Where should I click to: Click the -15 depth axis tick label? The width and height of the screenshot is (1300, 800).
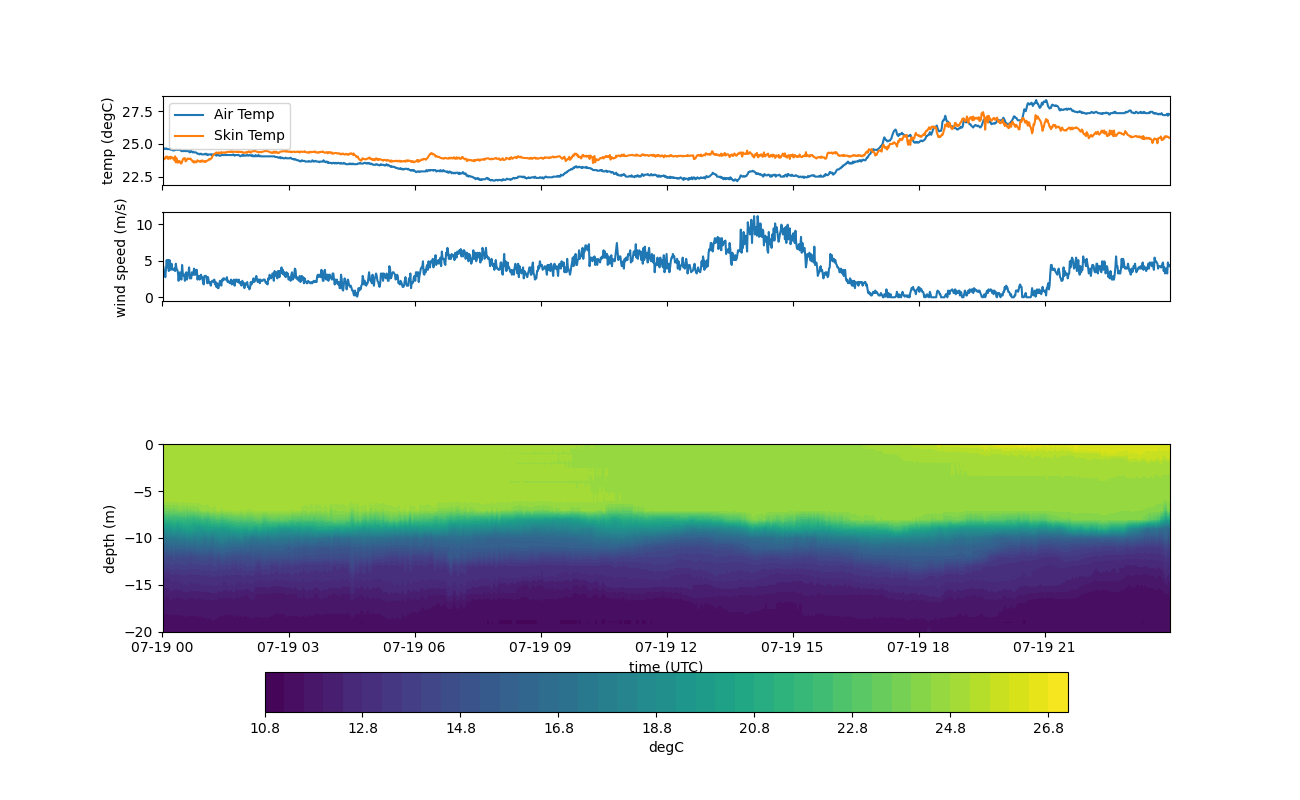tap(143, 585)
